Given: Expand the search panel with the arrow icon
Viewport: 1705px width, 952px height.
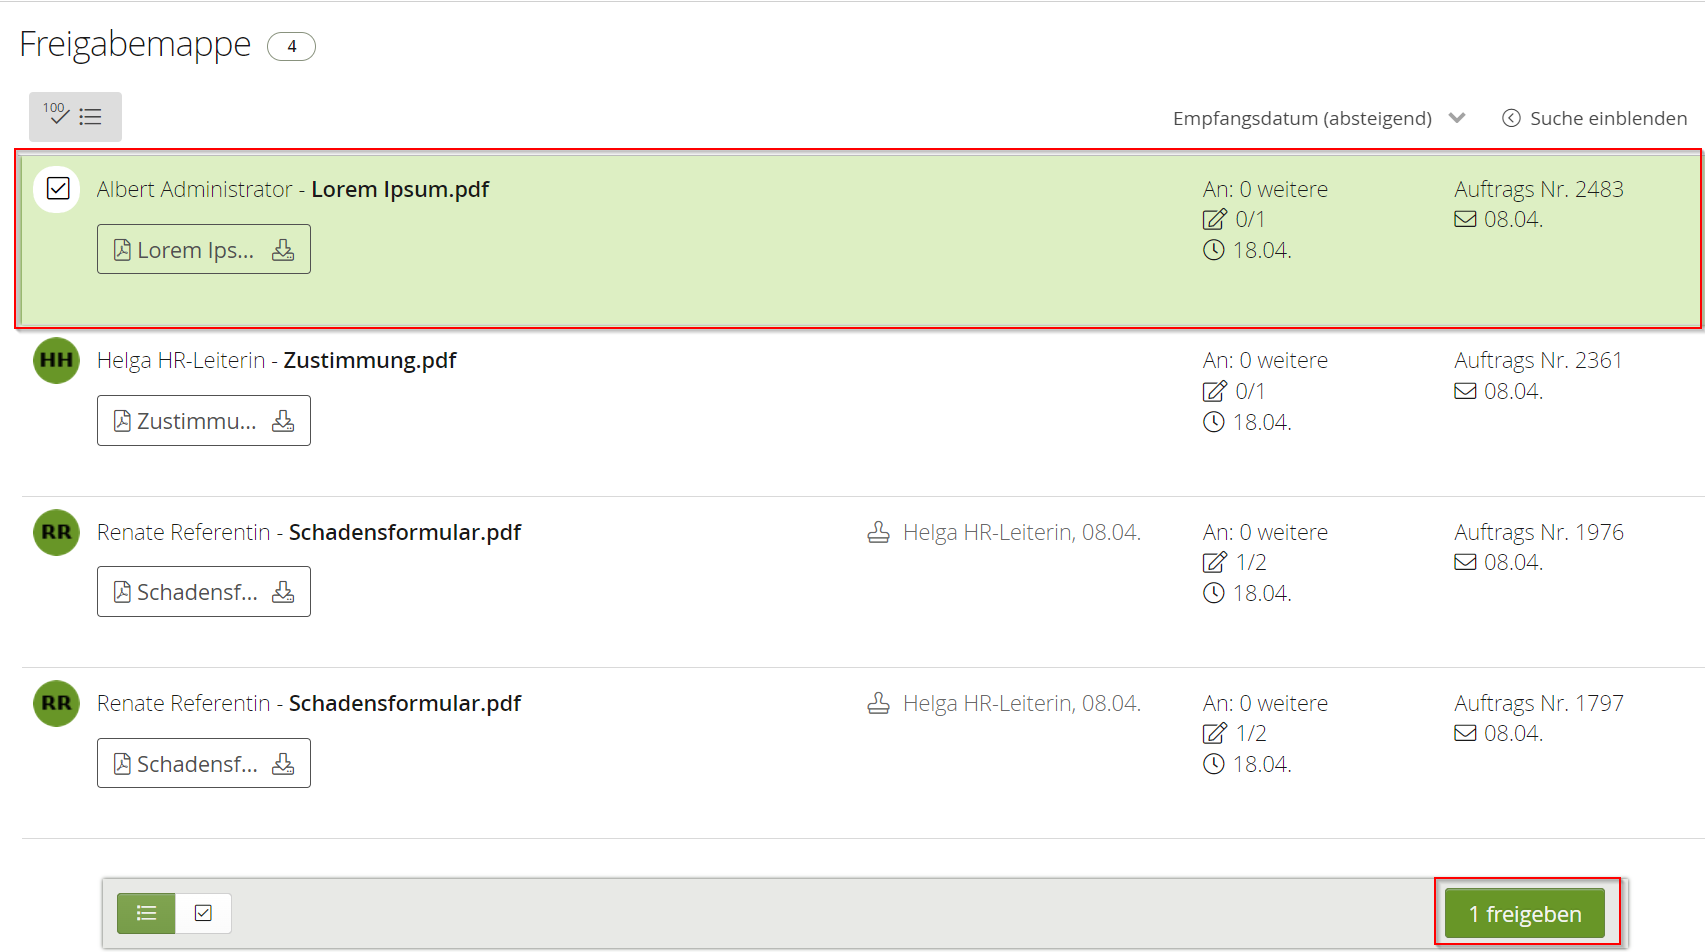Looking at the screenshot, I should (1511, 118).
